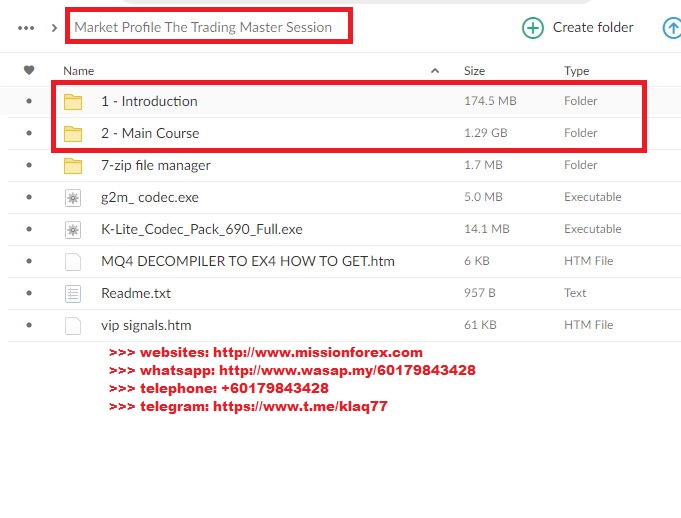The image size is (681, 518).
Task: Select K-Lite_Codec_Pack_690_Full.exe file name
Action: coord(202,229)
